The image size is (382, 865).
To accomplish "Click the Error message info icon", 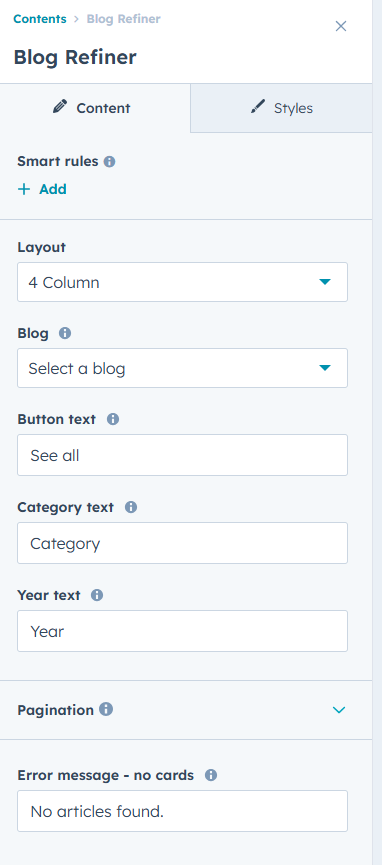I will pyautogui.click(x=211, y=775).
